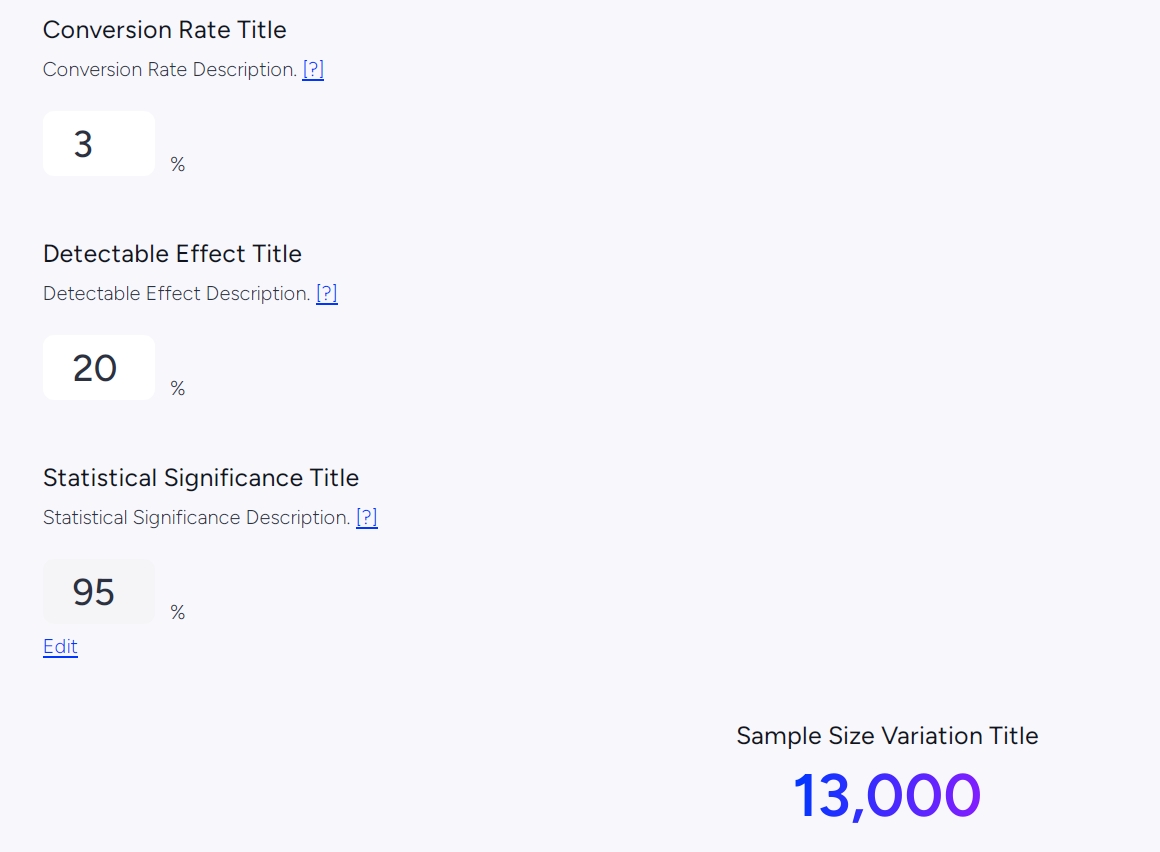Open the Conversion Rate help [?] link
This screenshot has height=852, width=1160.
click(313, 70)
